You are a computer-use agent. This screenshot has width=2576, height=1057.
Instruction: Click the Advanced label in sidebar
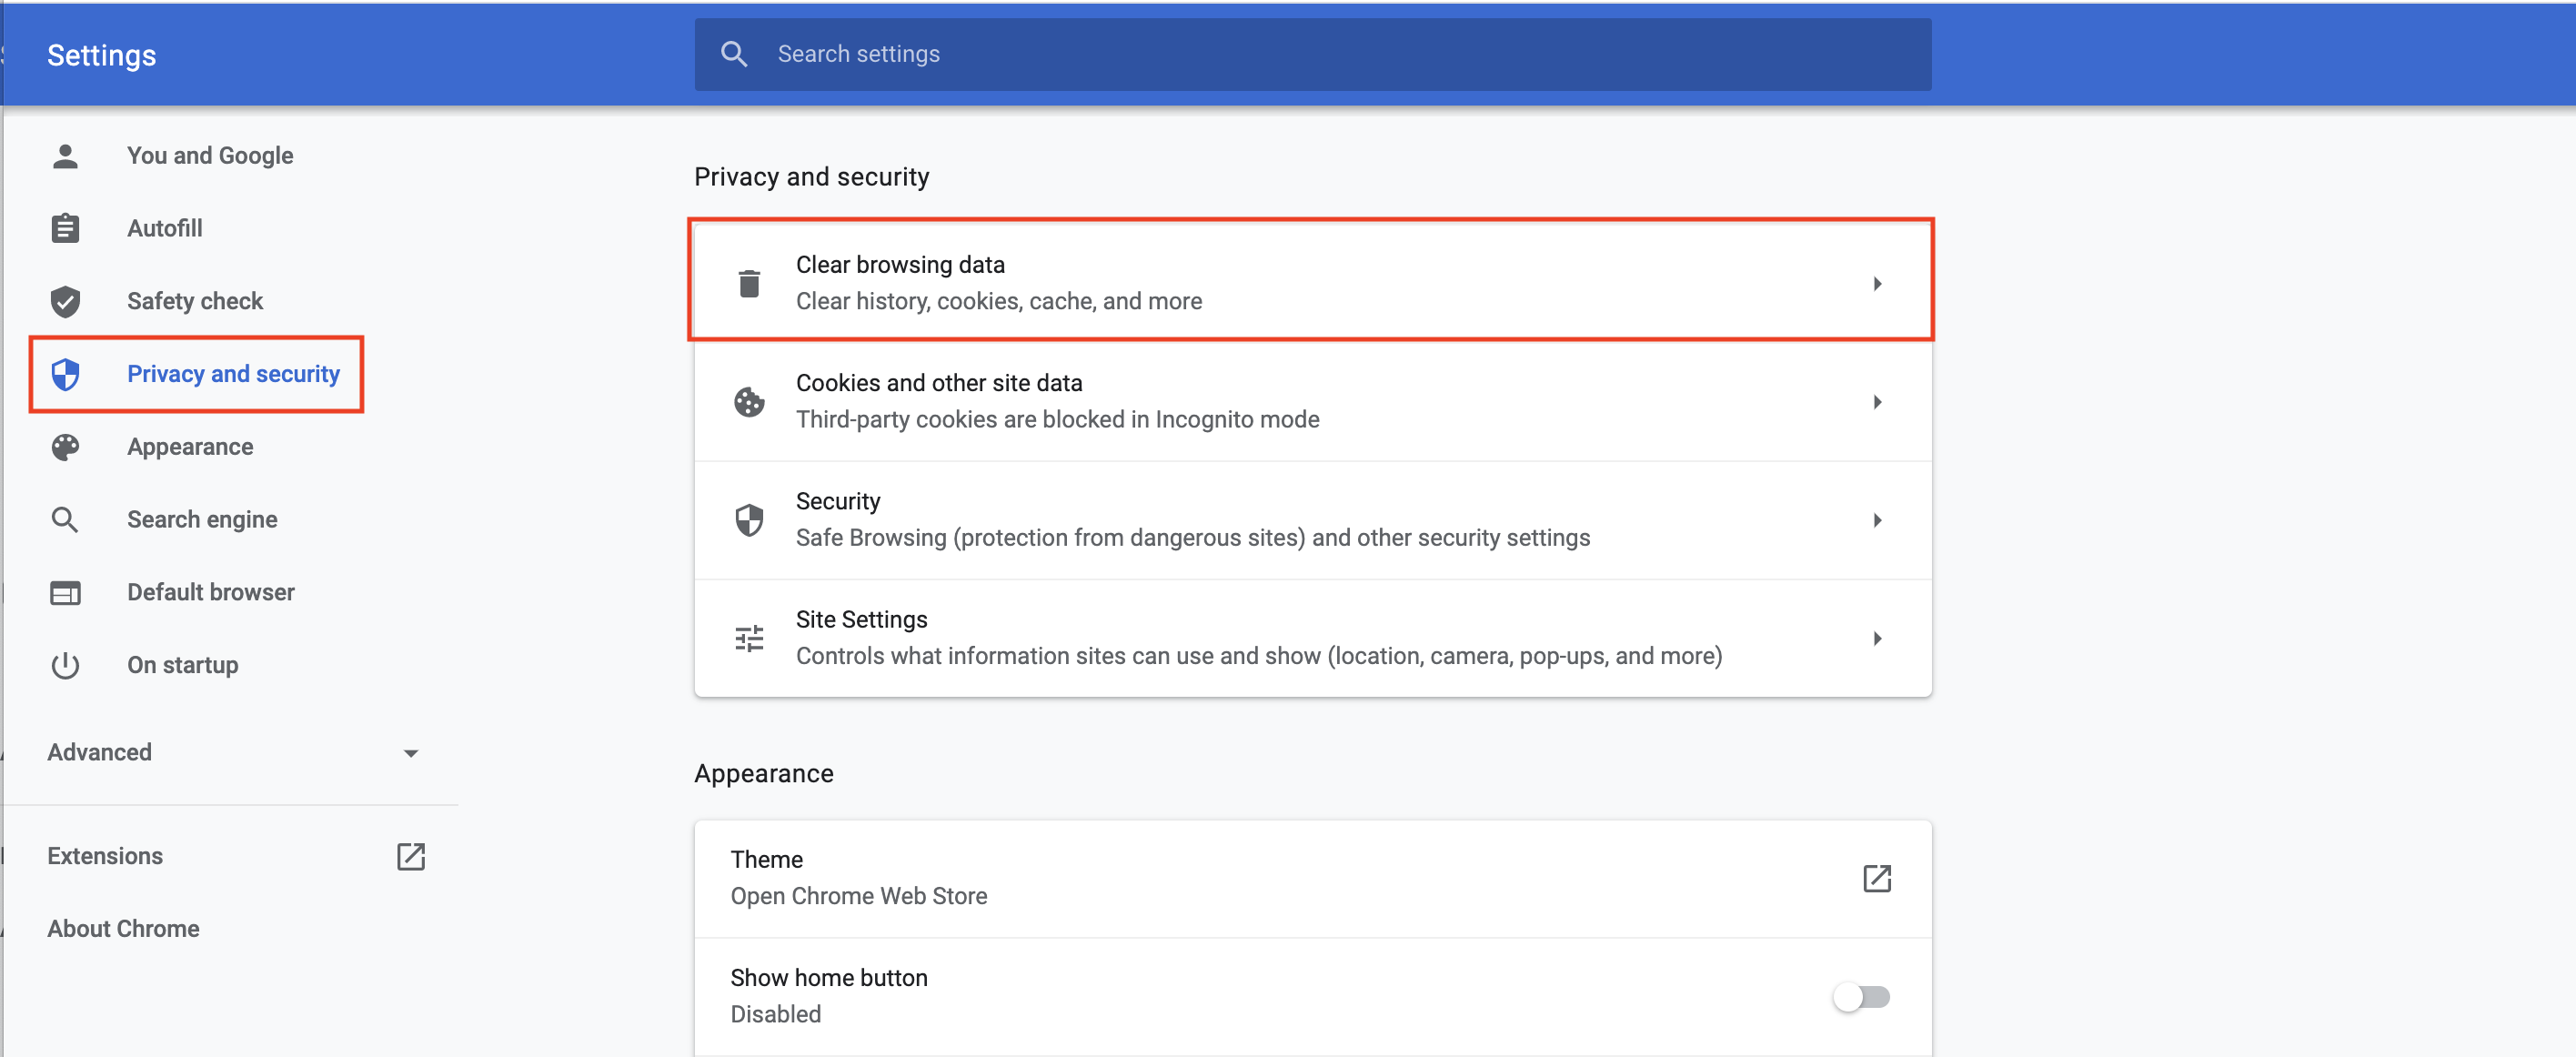tap(100, 753)
